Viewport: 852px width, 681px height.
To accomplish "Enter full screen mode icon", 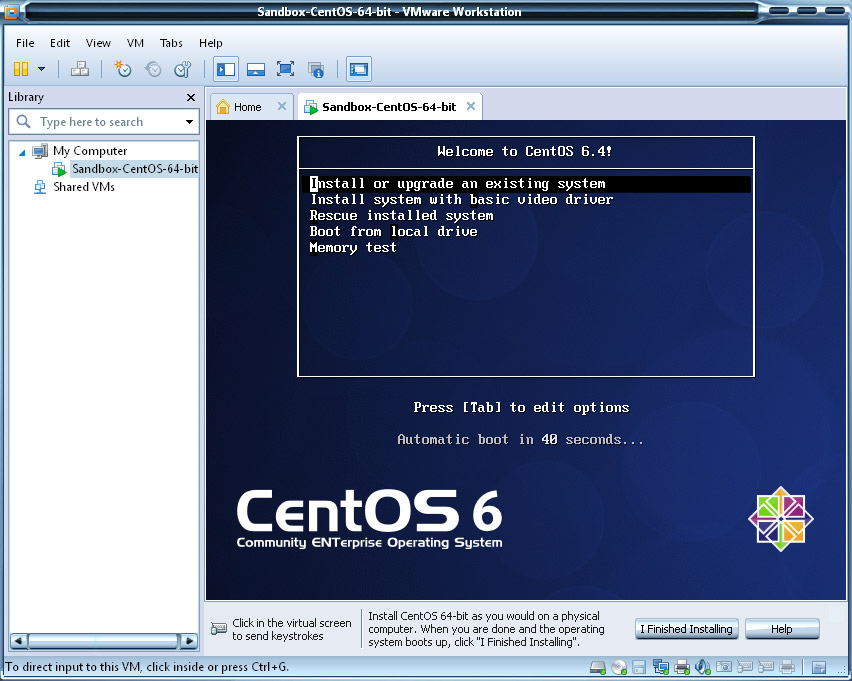I will point(285,69).
